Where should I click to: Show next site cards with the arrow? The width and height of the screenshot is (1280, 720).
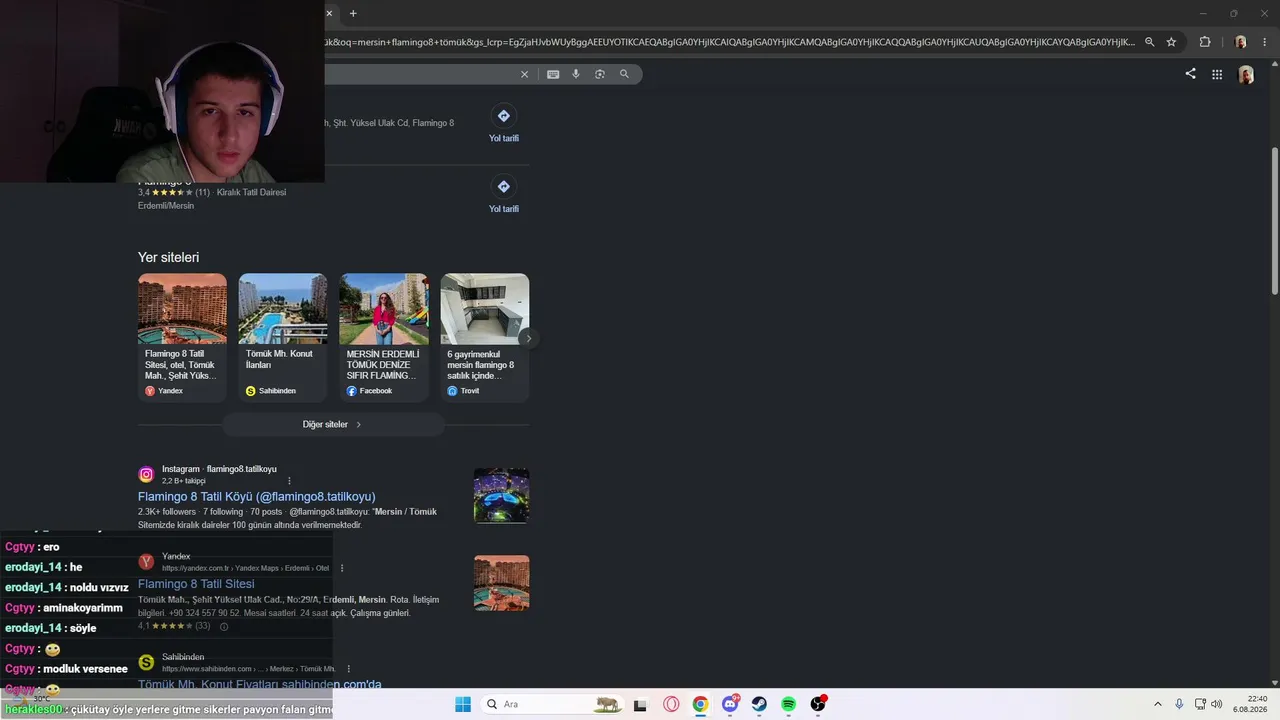coord(528,338)
